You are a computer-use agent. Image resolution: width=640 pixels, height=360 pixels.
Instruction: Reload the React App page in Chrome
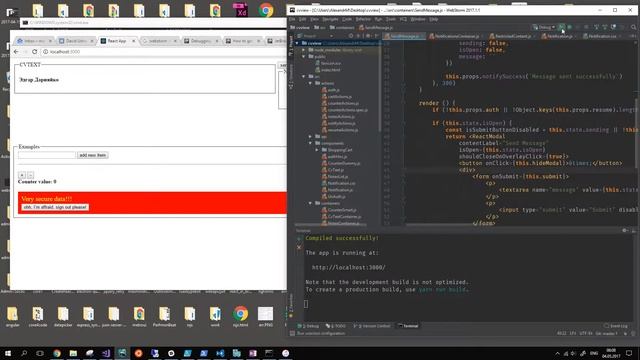pos(35,52)
